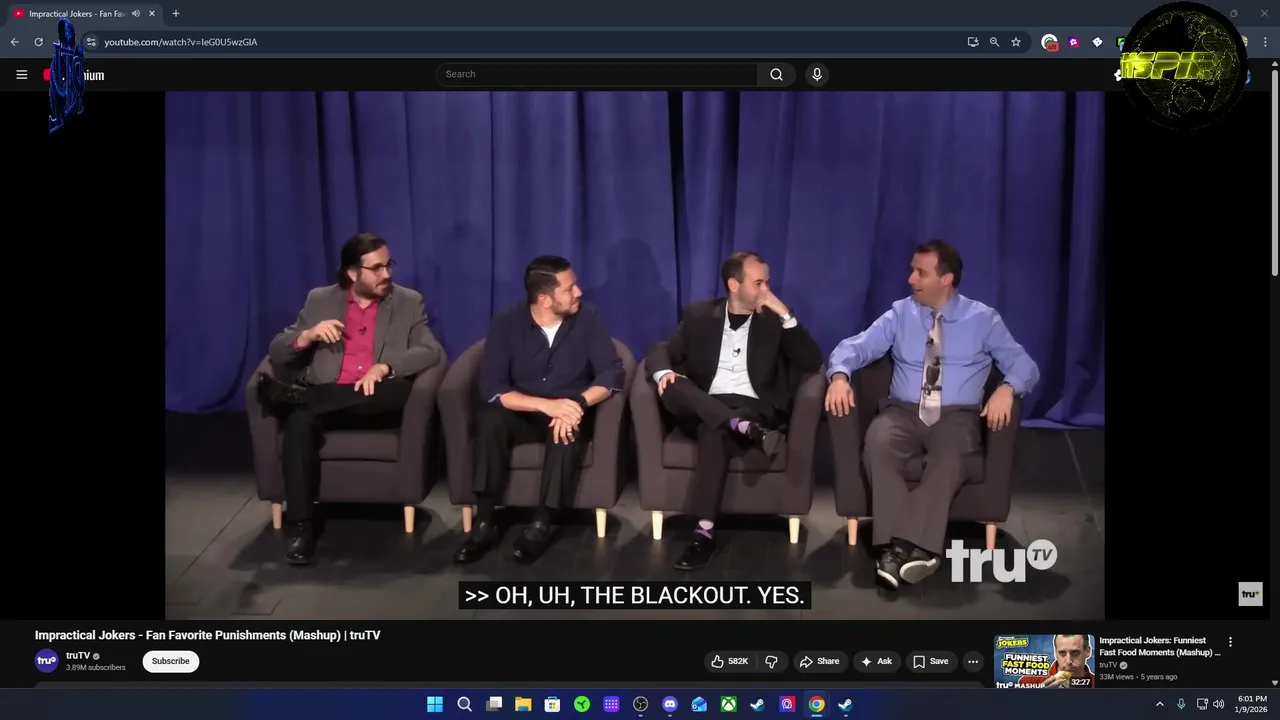Open the purple grid app on taskbar

tap(611, 704)
